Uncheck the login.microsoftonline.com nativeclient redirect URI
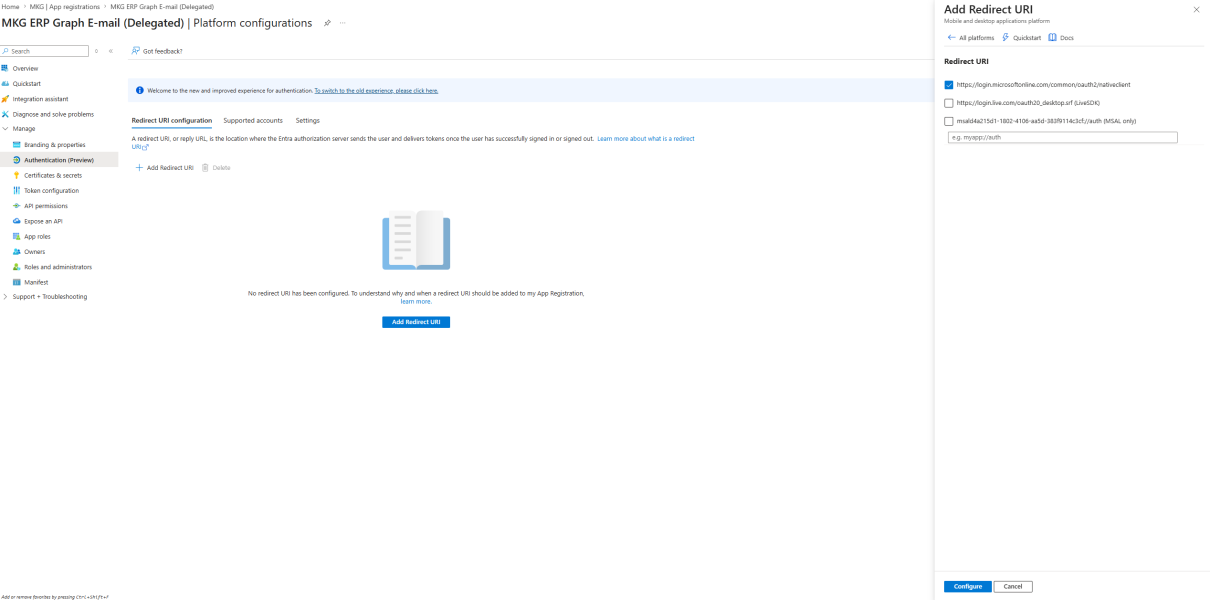The width and height of the screenshot is (1210, 600). pos(949,85)
